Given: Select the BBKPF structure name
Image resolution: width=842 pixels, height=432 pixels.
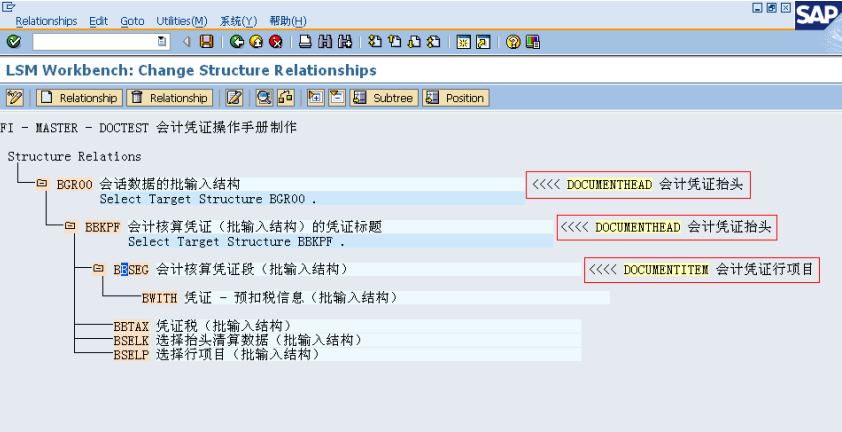Looking at the screenshot, I should 103,227.
